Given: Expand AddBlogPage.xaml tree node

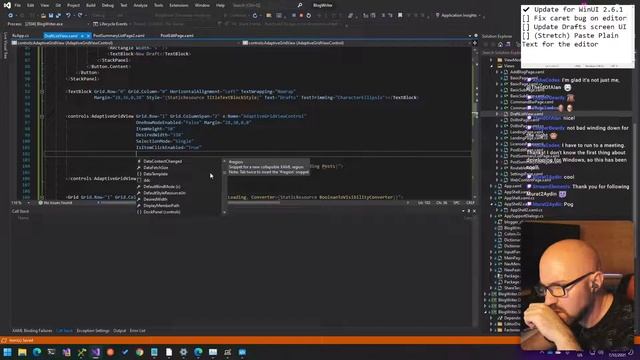Looking at the screenshot, I should click(x=497, y=72).
